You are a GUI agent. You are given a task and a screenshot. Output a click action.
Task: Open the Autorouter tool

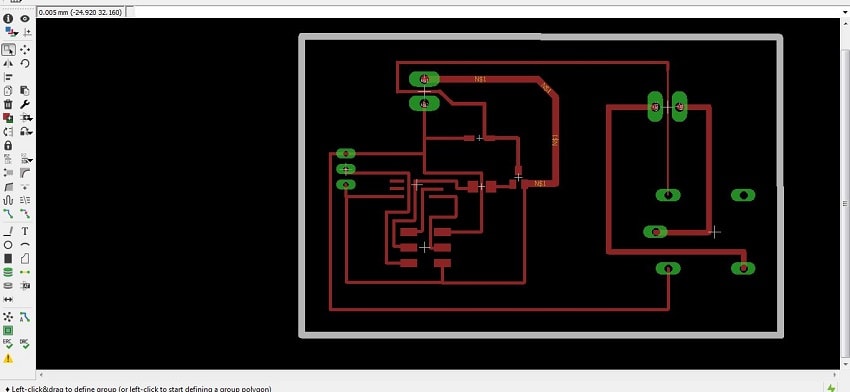pyautogui.click(x=25, y=317)
